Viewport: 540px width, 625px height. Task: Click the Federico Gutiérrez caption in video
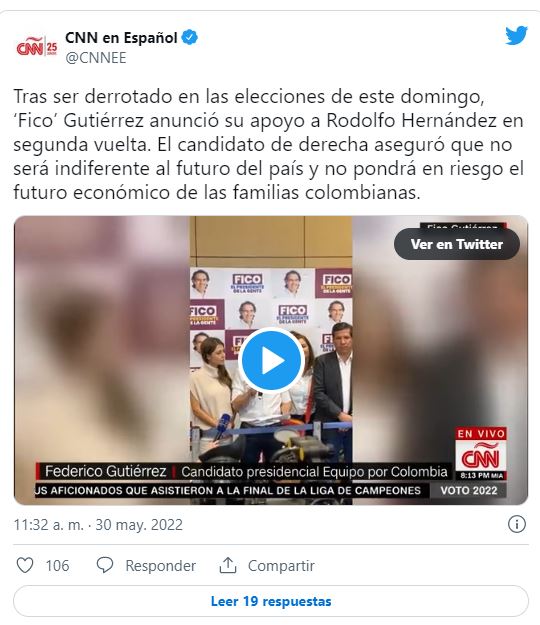pyautogui.click(x=105, y=472)
